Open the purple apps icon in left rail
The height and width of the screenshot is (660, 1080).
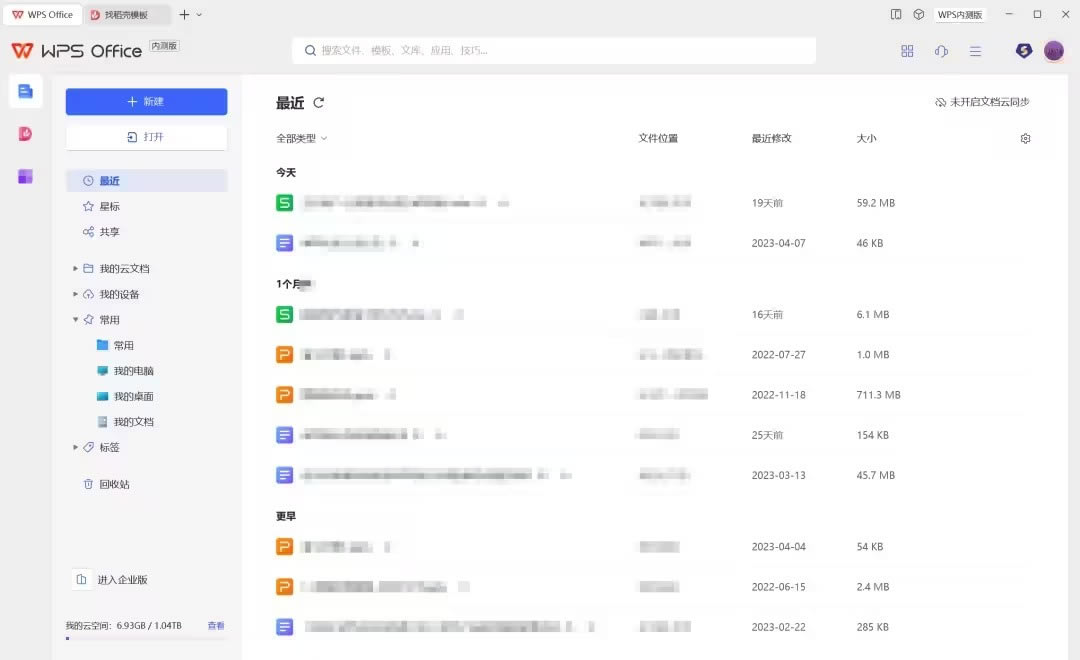tap(26, 176)
